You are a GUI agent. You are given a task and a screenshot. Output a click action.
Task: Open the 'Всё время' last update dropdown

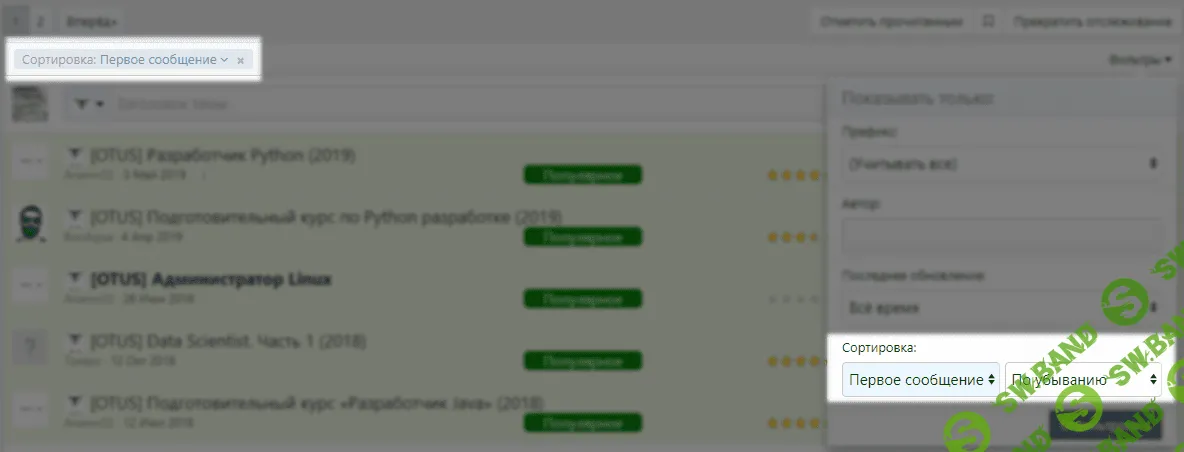(x=1001, y=308)
